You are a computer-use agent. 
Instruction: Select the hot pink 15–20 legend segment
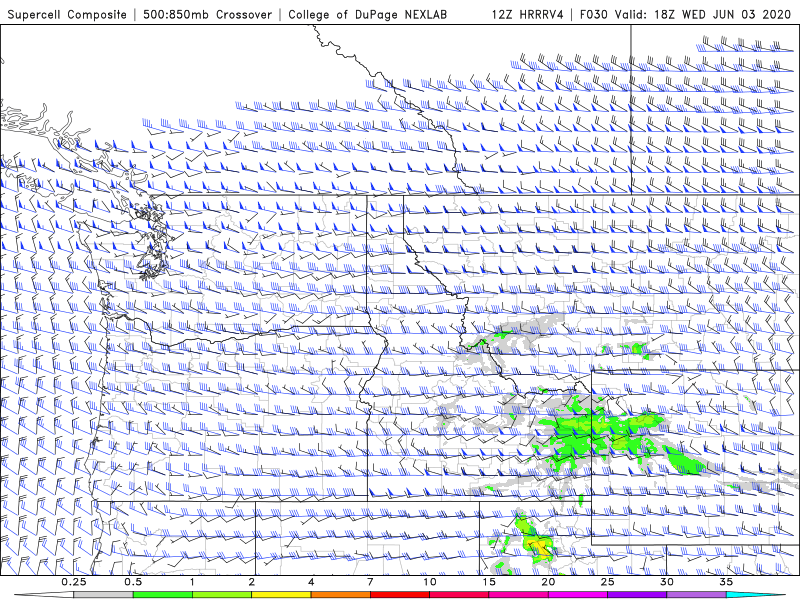pyautogui.click(x=518, y=595)
